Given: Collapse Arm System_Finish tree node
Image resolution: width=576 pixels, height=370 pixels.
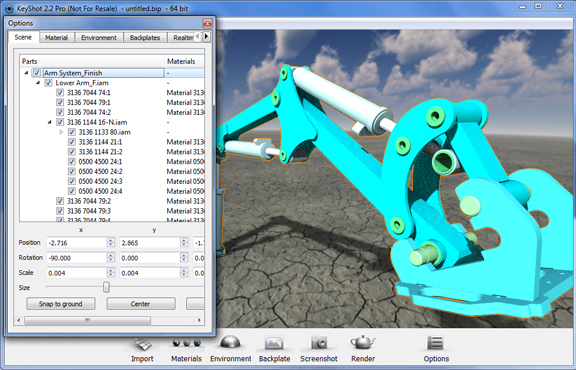Looking at the screenshot, I should (x=26, y=73).
